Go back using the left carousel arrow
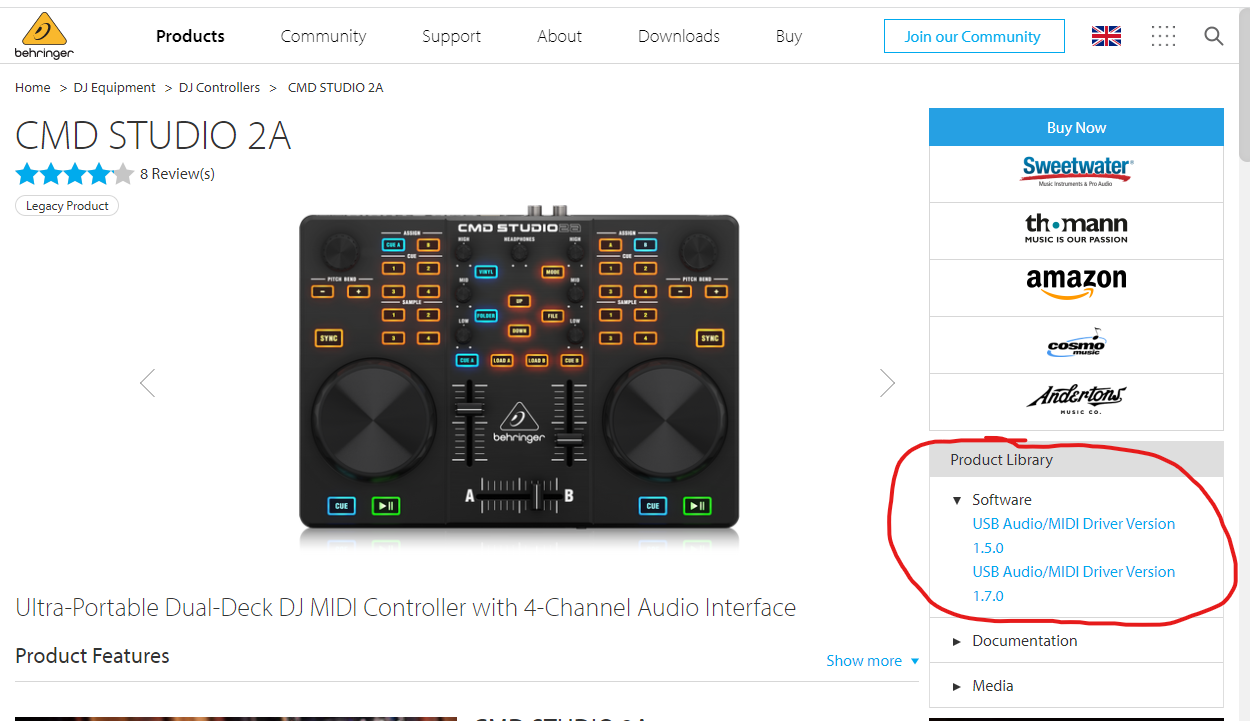Screen dimensions: 1250x721 point(148,382)
